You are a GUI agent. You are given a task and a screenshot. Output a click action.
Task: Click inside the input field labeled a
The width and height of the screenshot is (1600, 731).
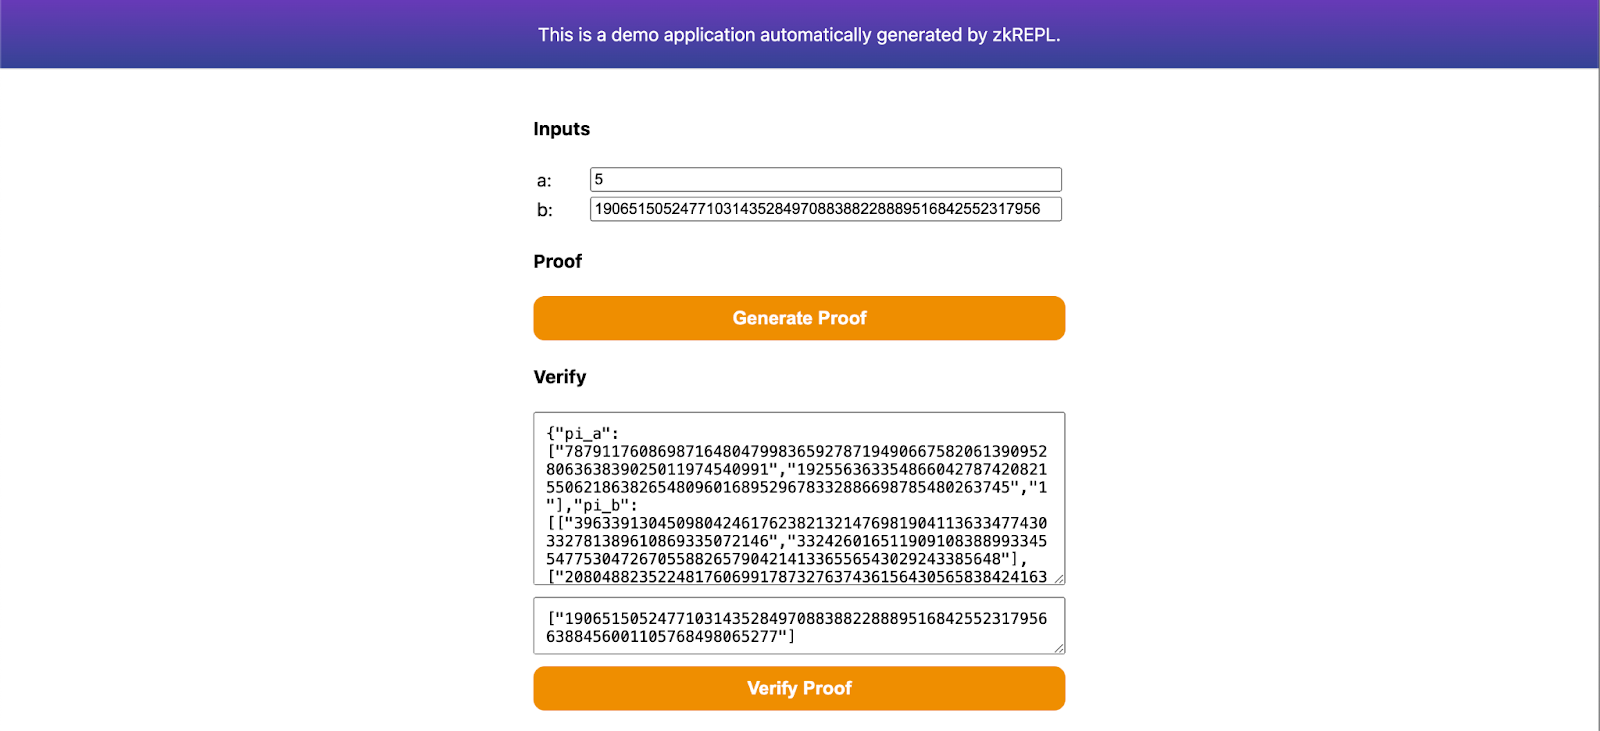coord(824,178)
